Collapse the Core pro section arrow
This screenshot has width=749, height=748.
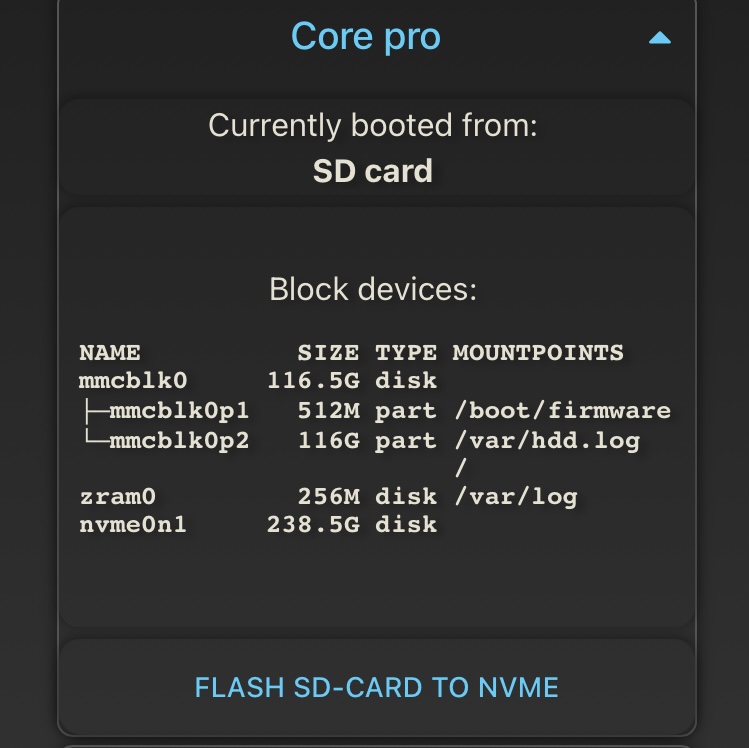click(x=659, y=38)
